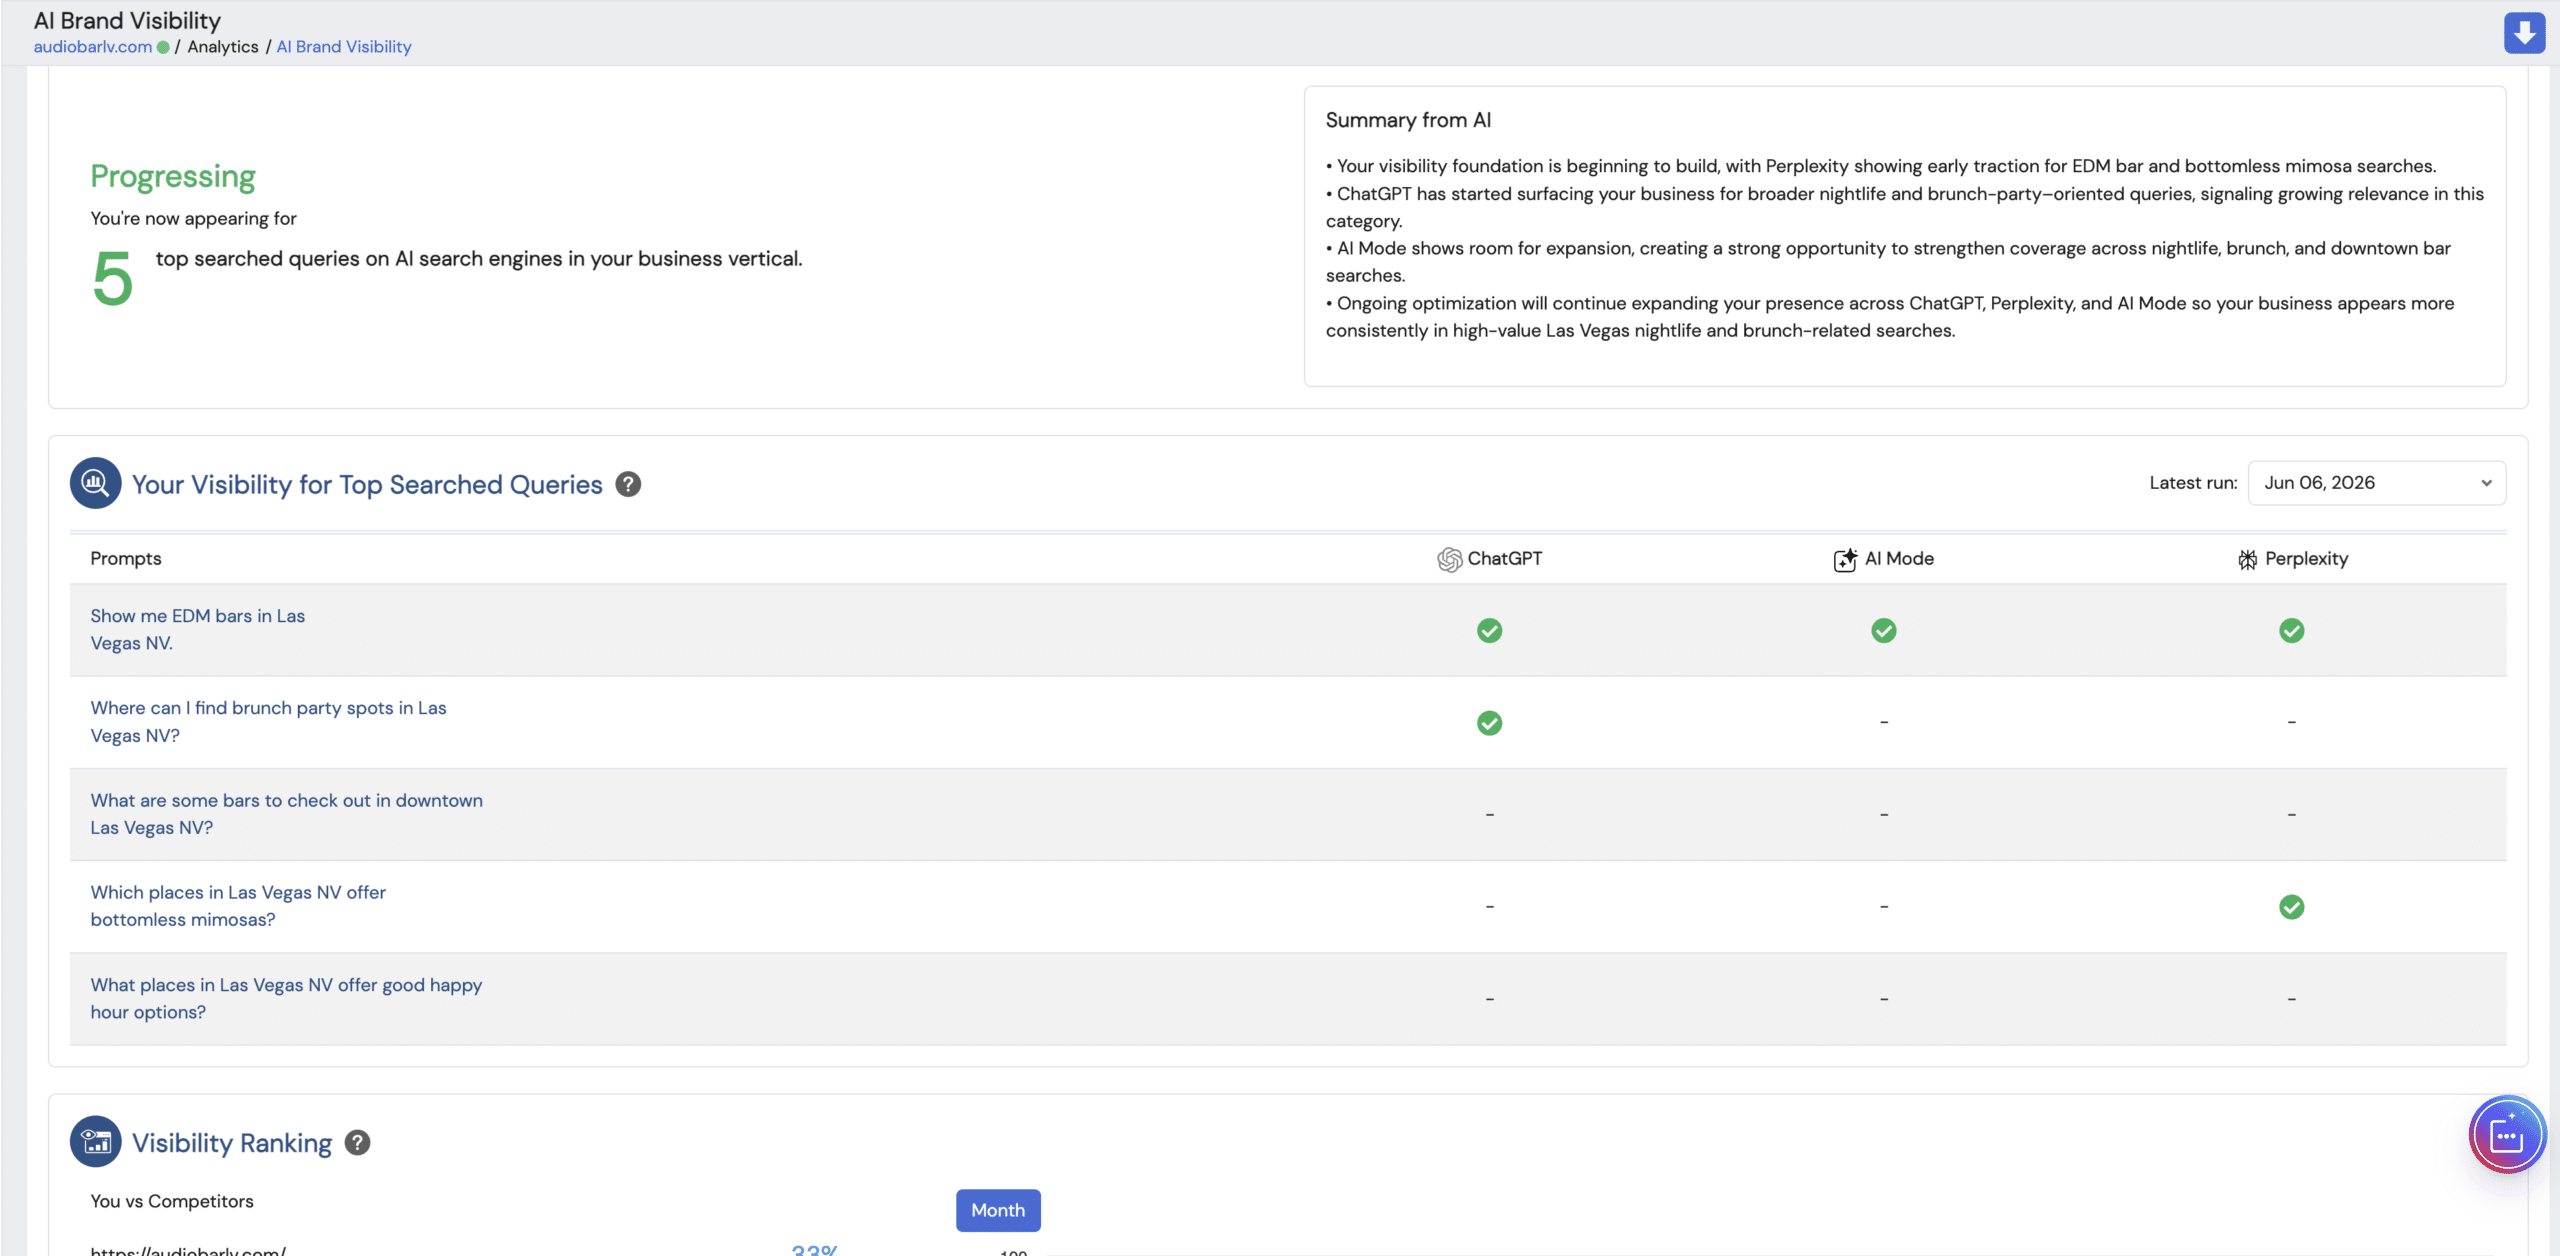Click Perplexity dash for happy hour row
The height and width of the screenshot is (1256, 2560).
tap(2291, 999)
